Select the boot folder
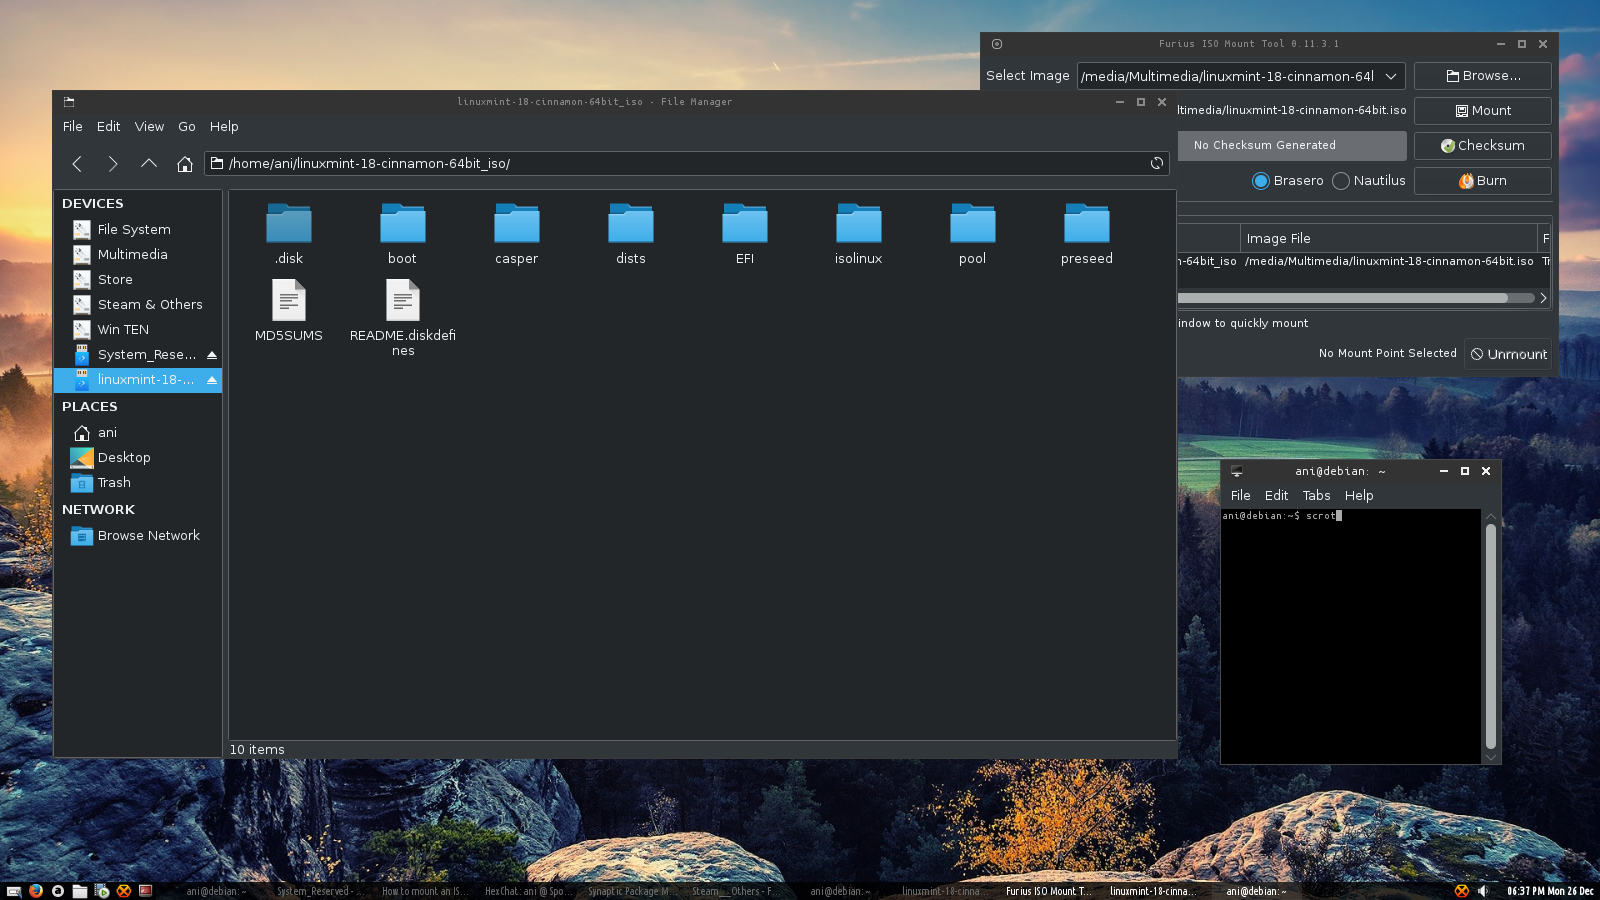This screenshot has height=900, width=1600. [403, 235]
